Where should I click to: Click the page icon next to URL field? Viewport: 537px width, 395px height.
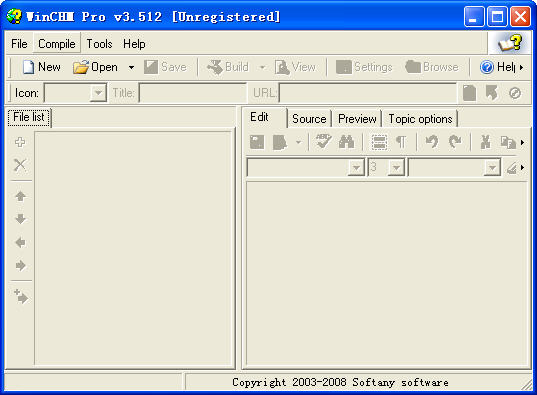(470, 93)
